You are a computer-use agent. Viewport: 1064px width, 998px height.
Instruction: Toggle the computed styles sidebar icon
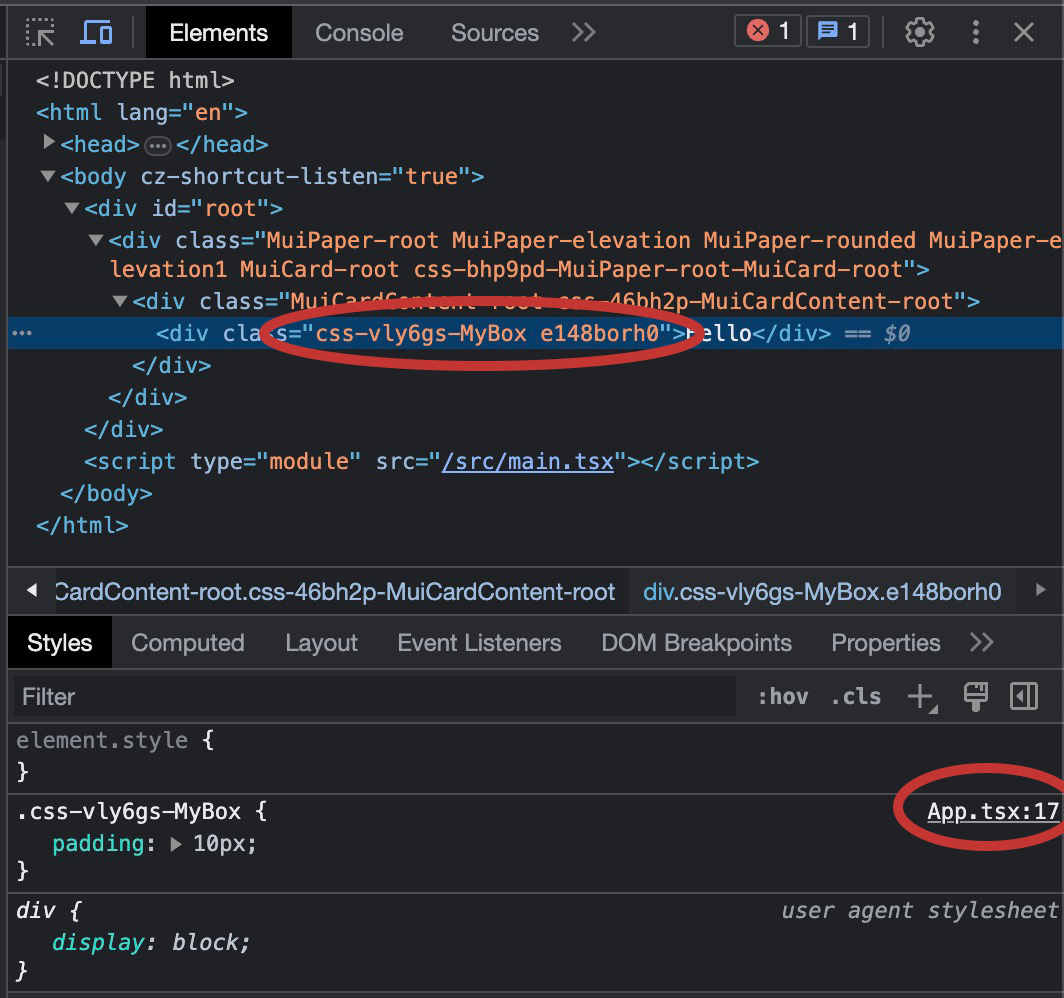click(1023, 696)
